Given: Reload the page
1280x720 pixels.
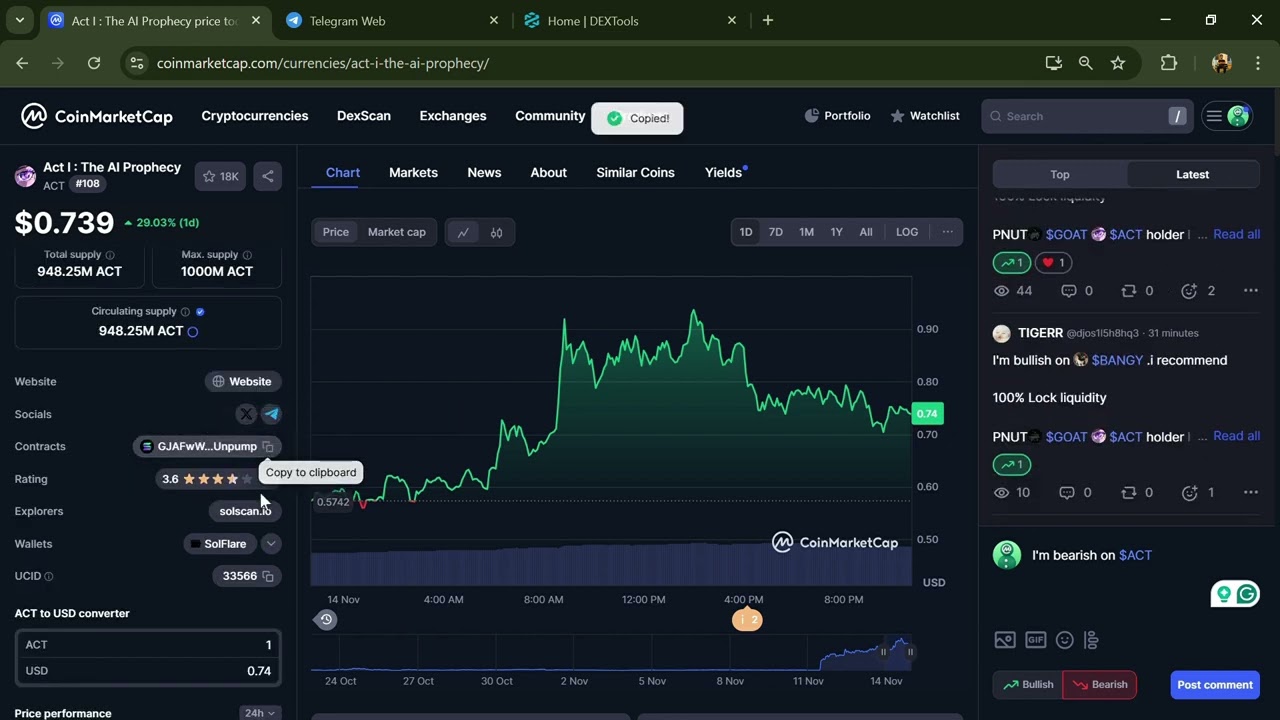Looking at the screenshot, I should 94,63.
